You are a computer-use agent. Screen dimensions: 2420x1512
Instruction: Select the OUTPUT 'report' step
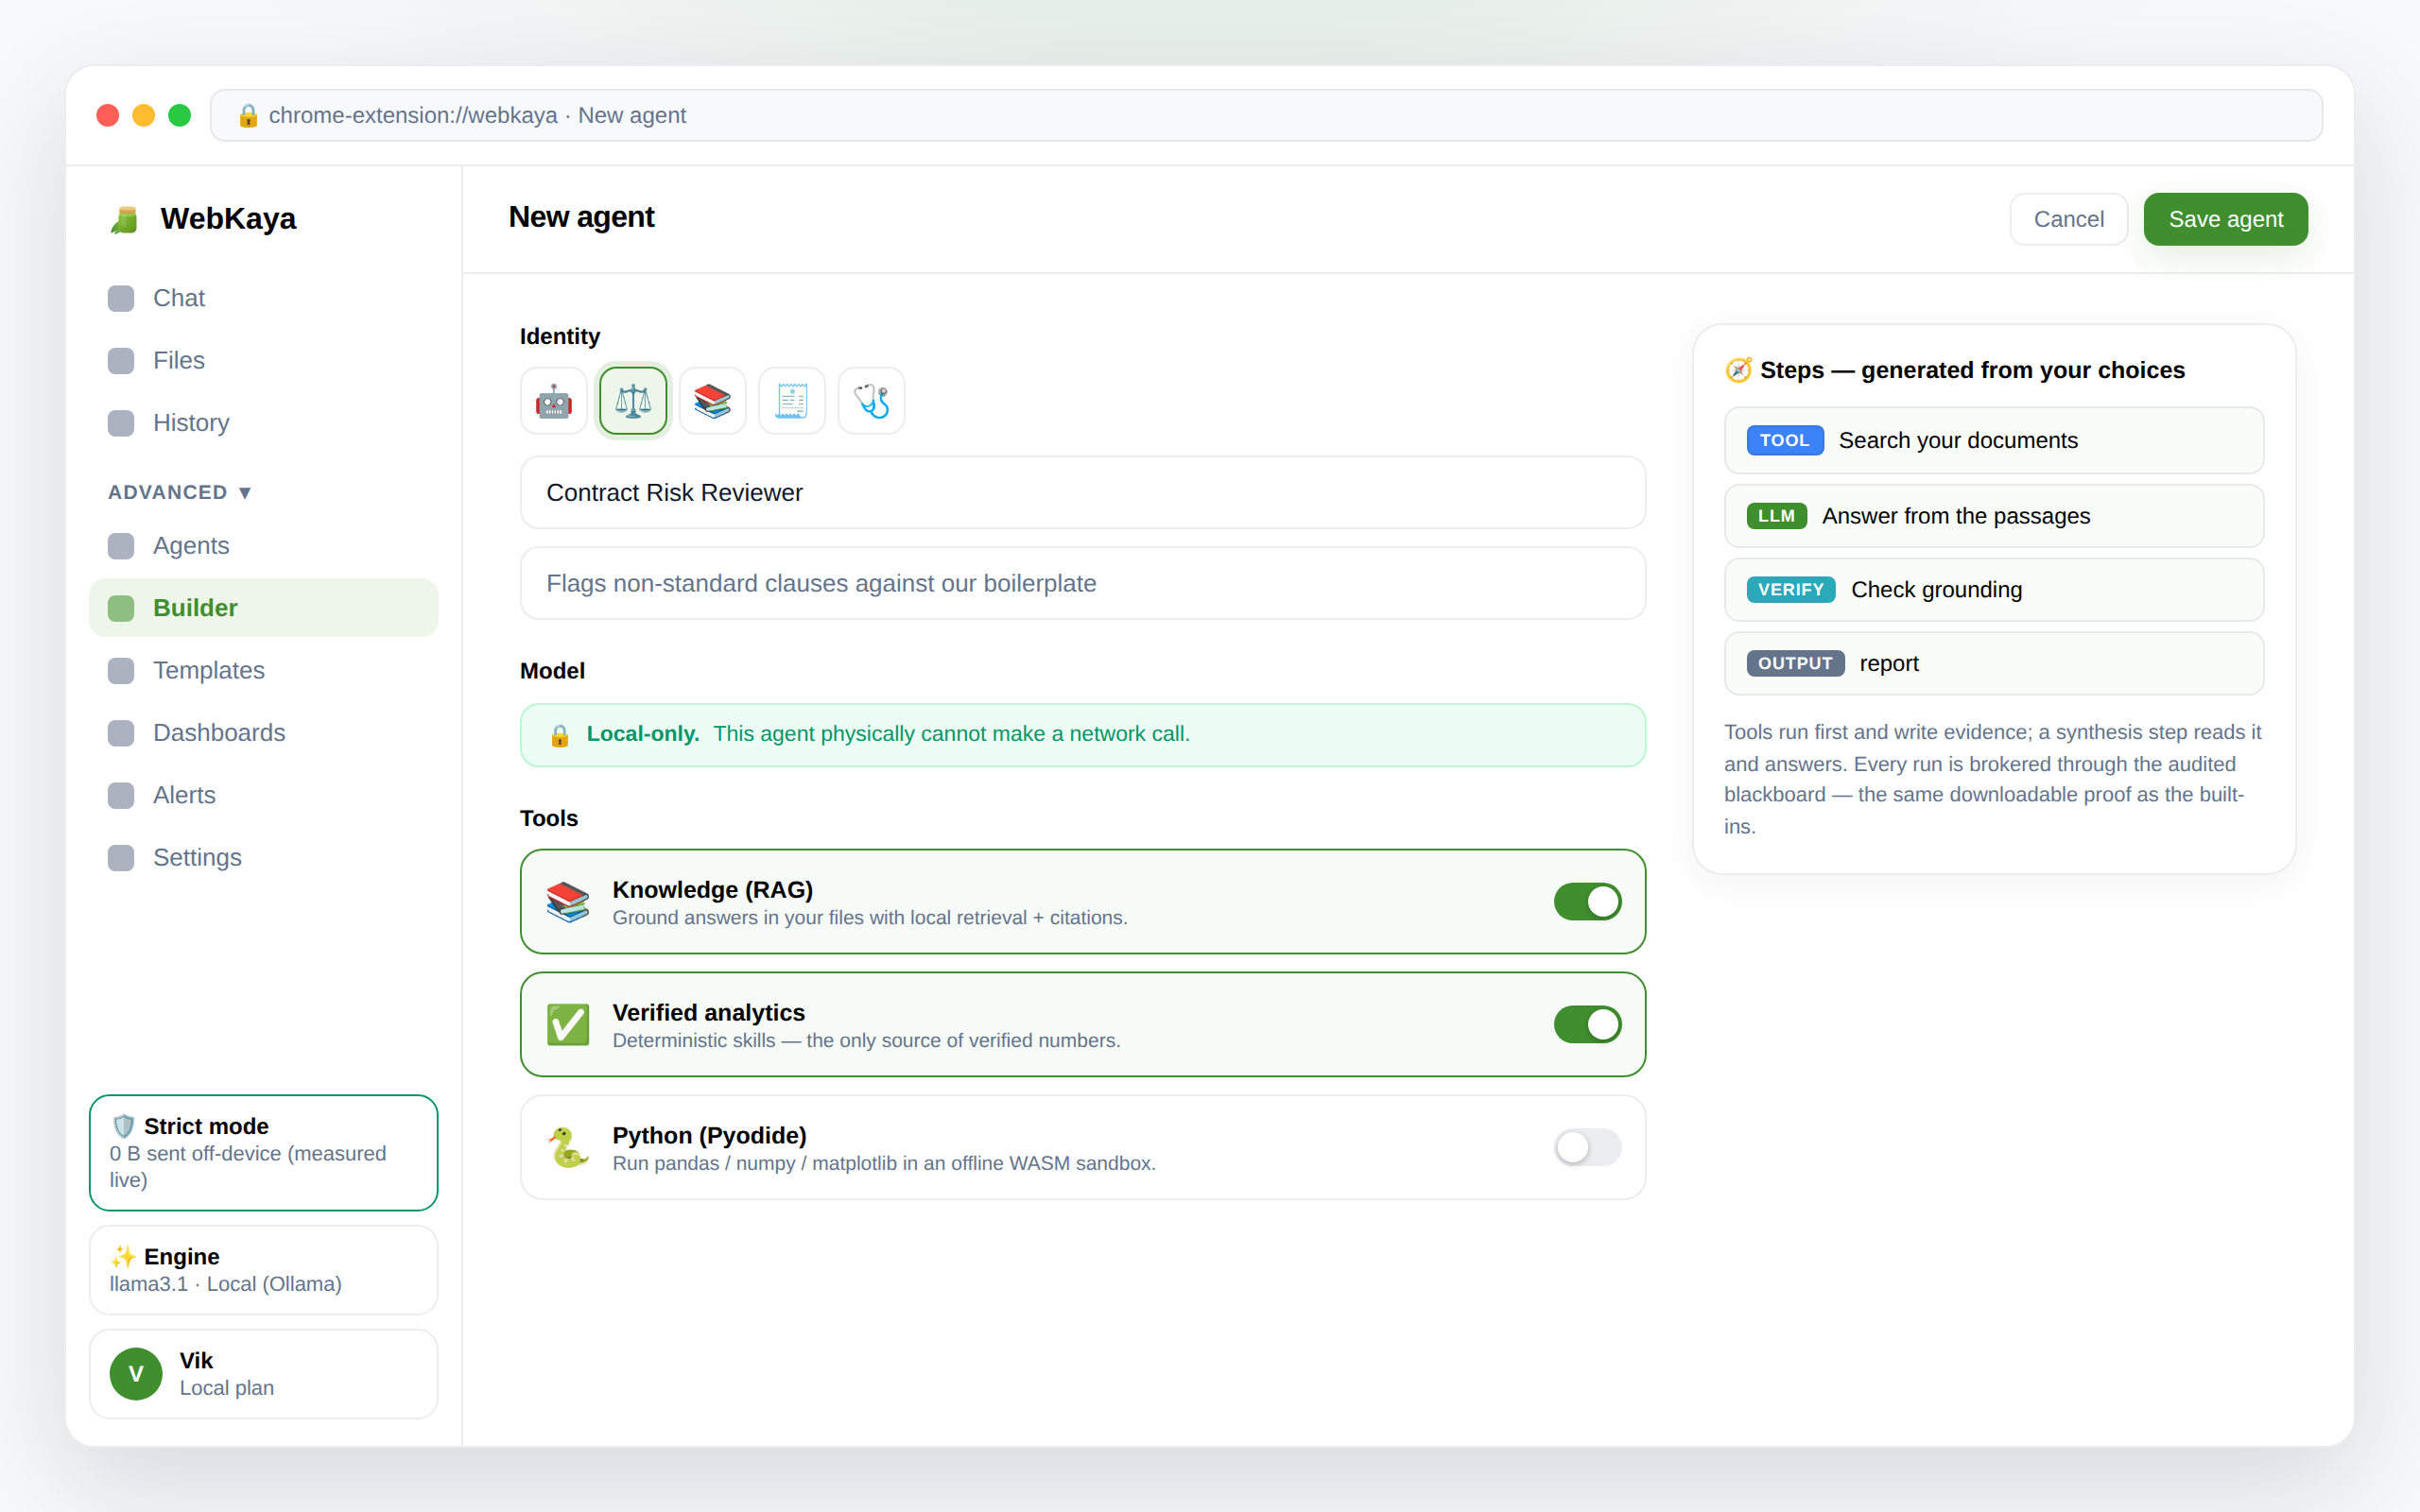point(1994,664)
